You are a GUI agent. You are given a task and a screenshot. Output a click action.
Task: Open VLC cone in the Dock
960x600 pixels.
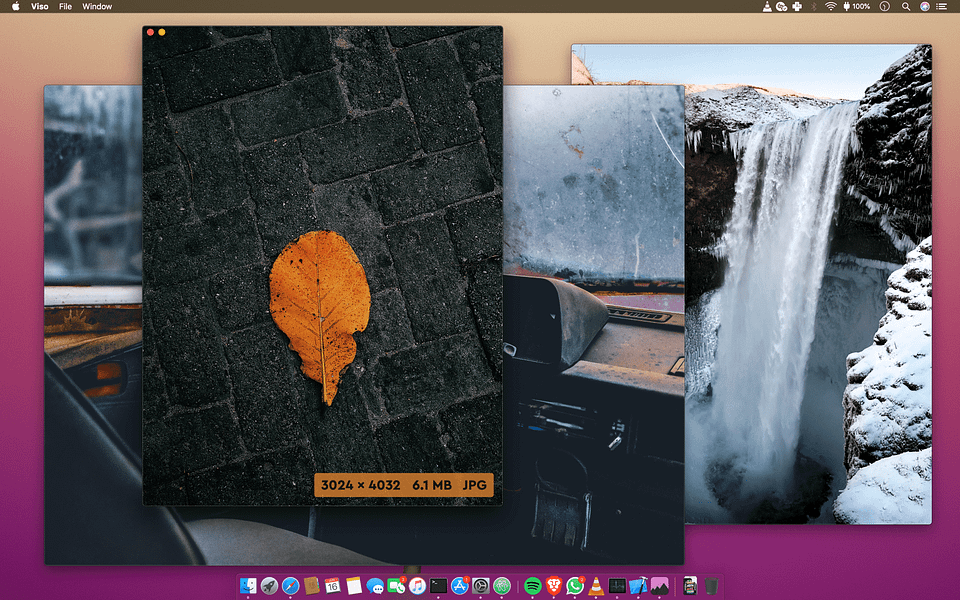596,586
